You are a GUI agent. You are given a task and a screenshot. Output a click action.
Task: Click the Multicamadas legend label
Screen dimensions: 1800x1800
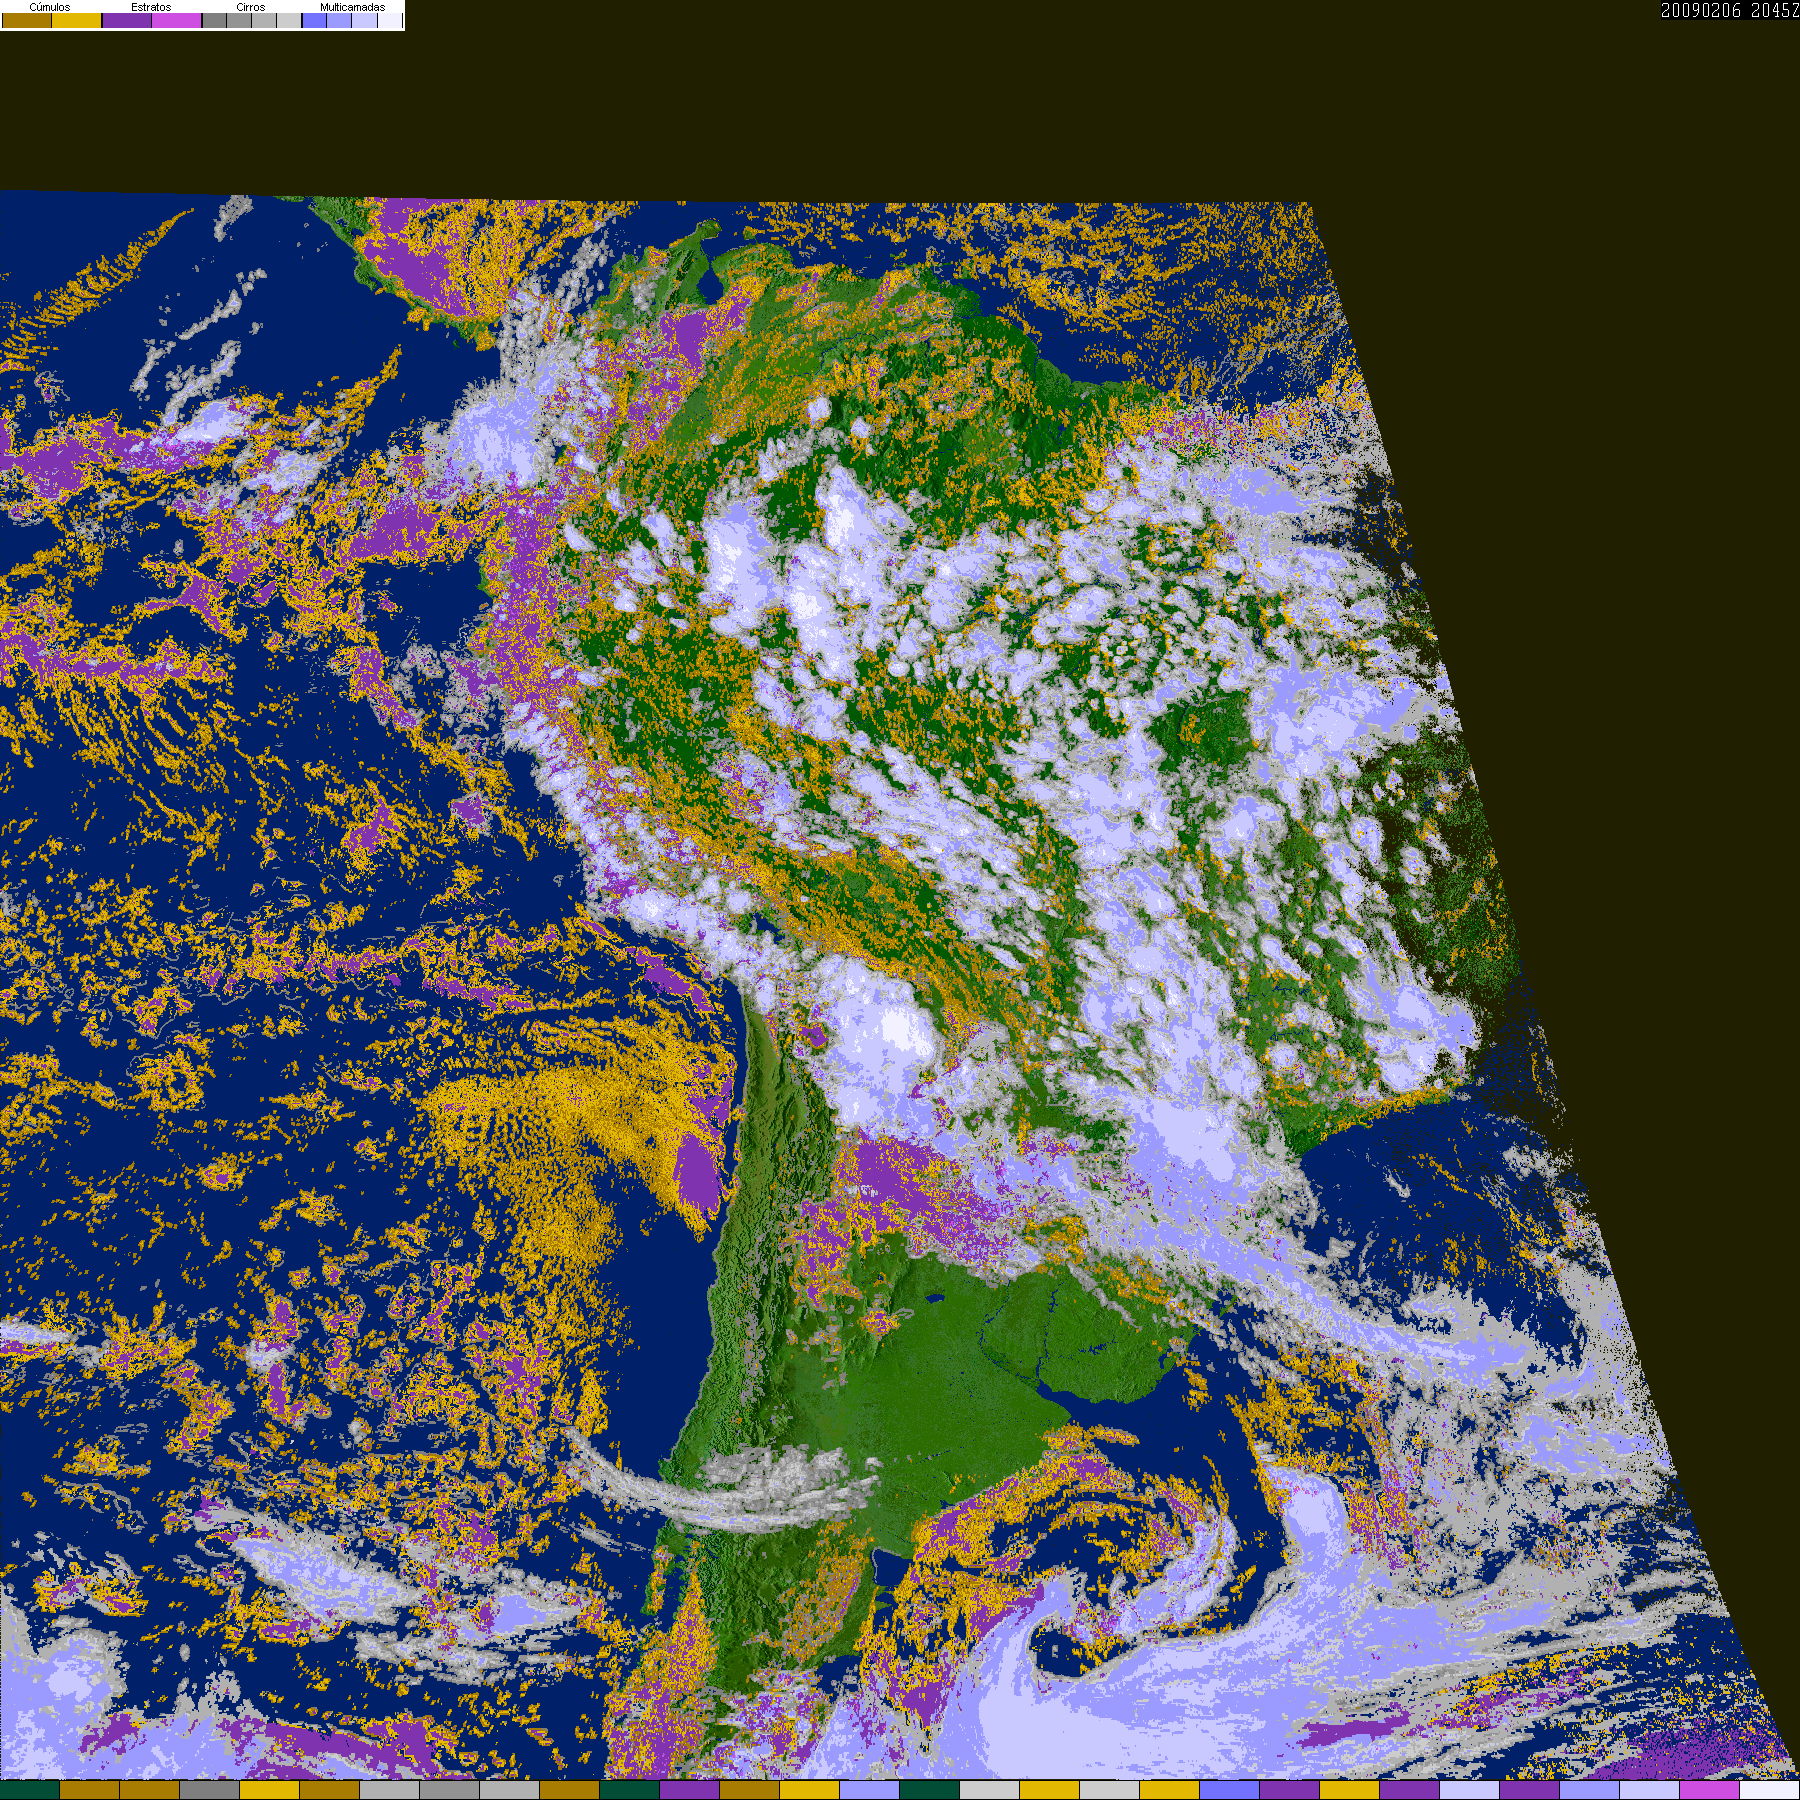point(352,7)
